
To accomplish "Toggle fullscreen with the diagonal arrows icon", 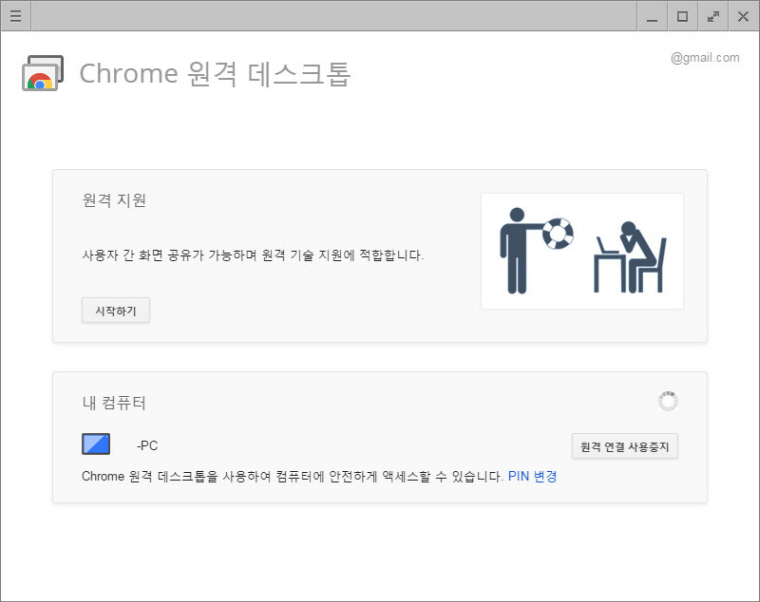I will coord(712,16).
